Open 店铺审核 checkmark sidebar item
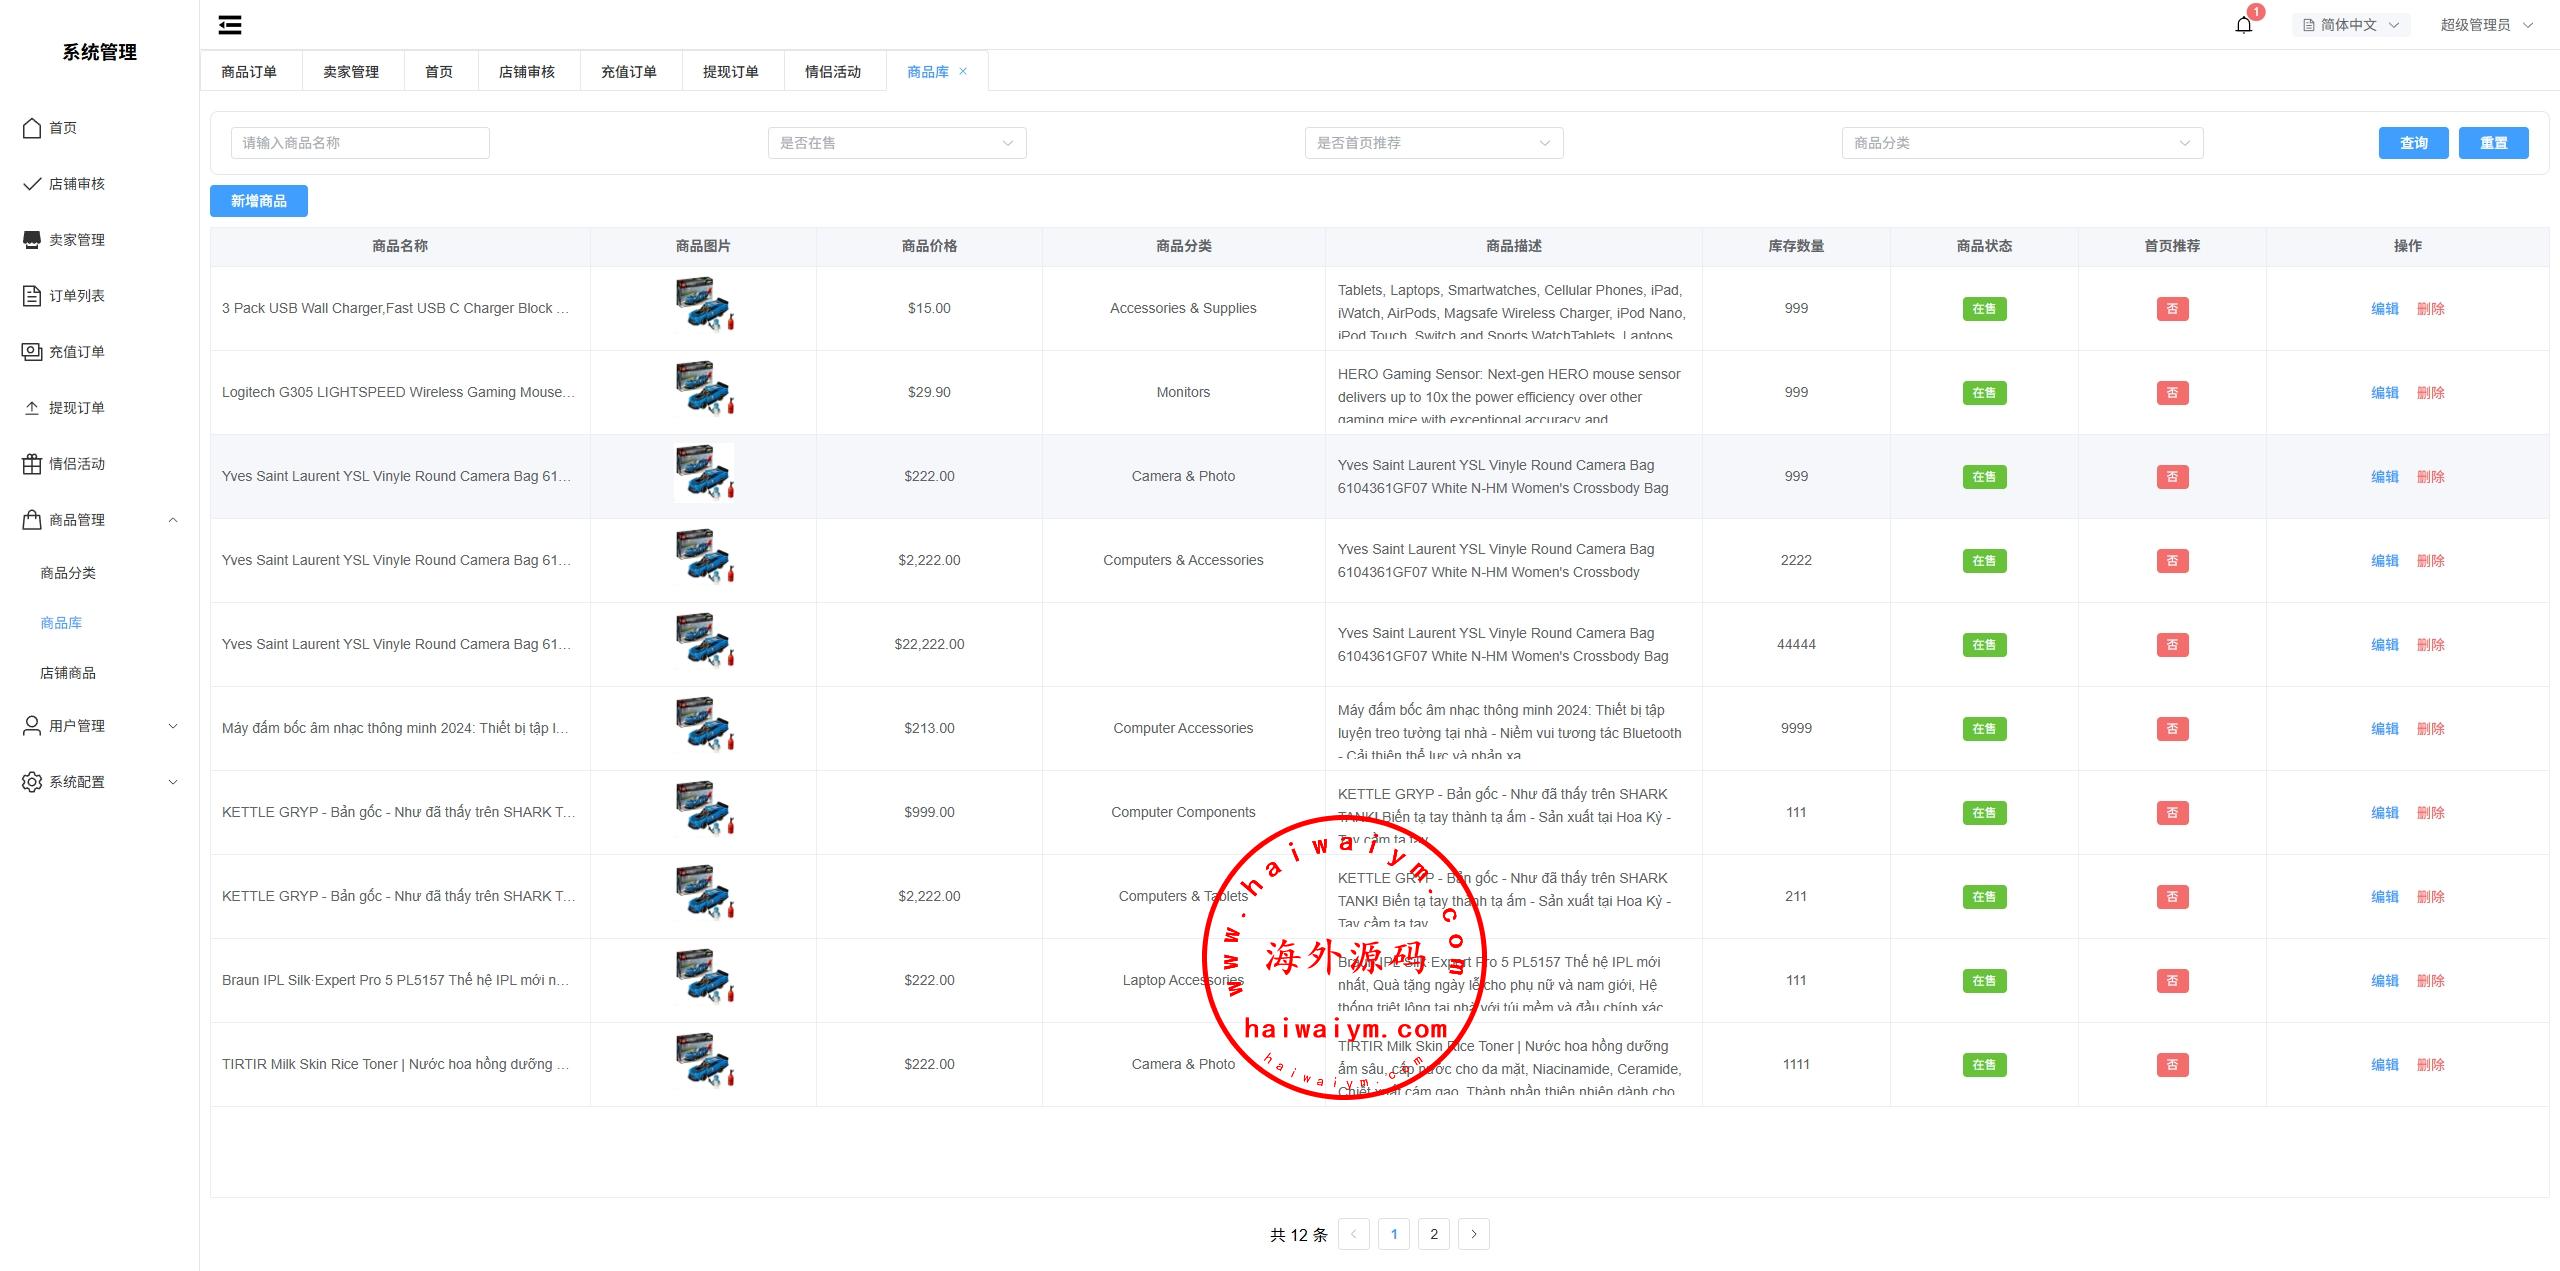The image size is (2560, 1271). pos(32,184)
